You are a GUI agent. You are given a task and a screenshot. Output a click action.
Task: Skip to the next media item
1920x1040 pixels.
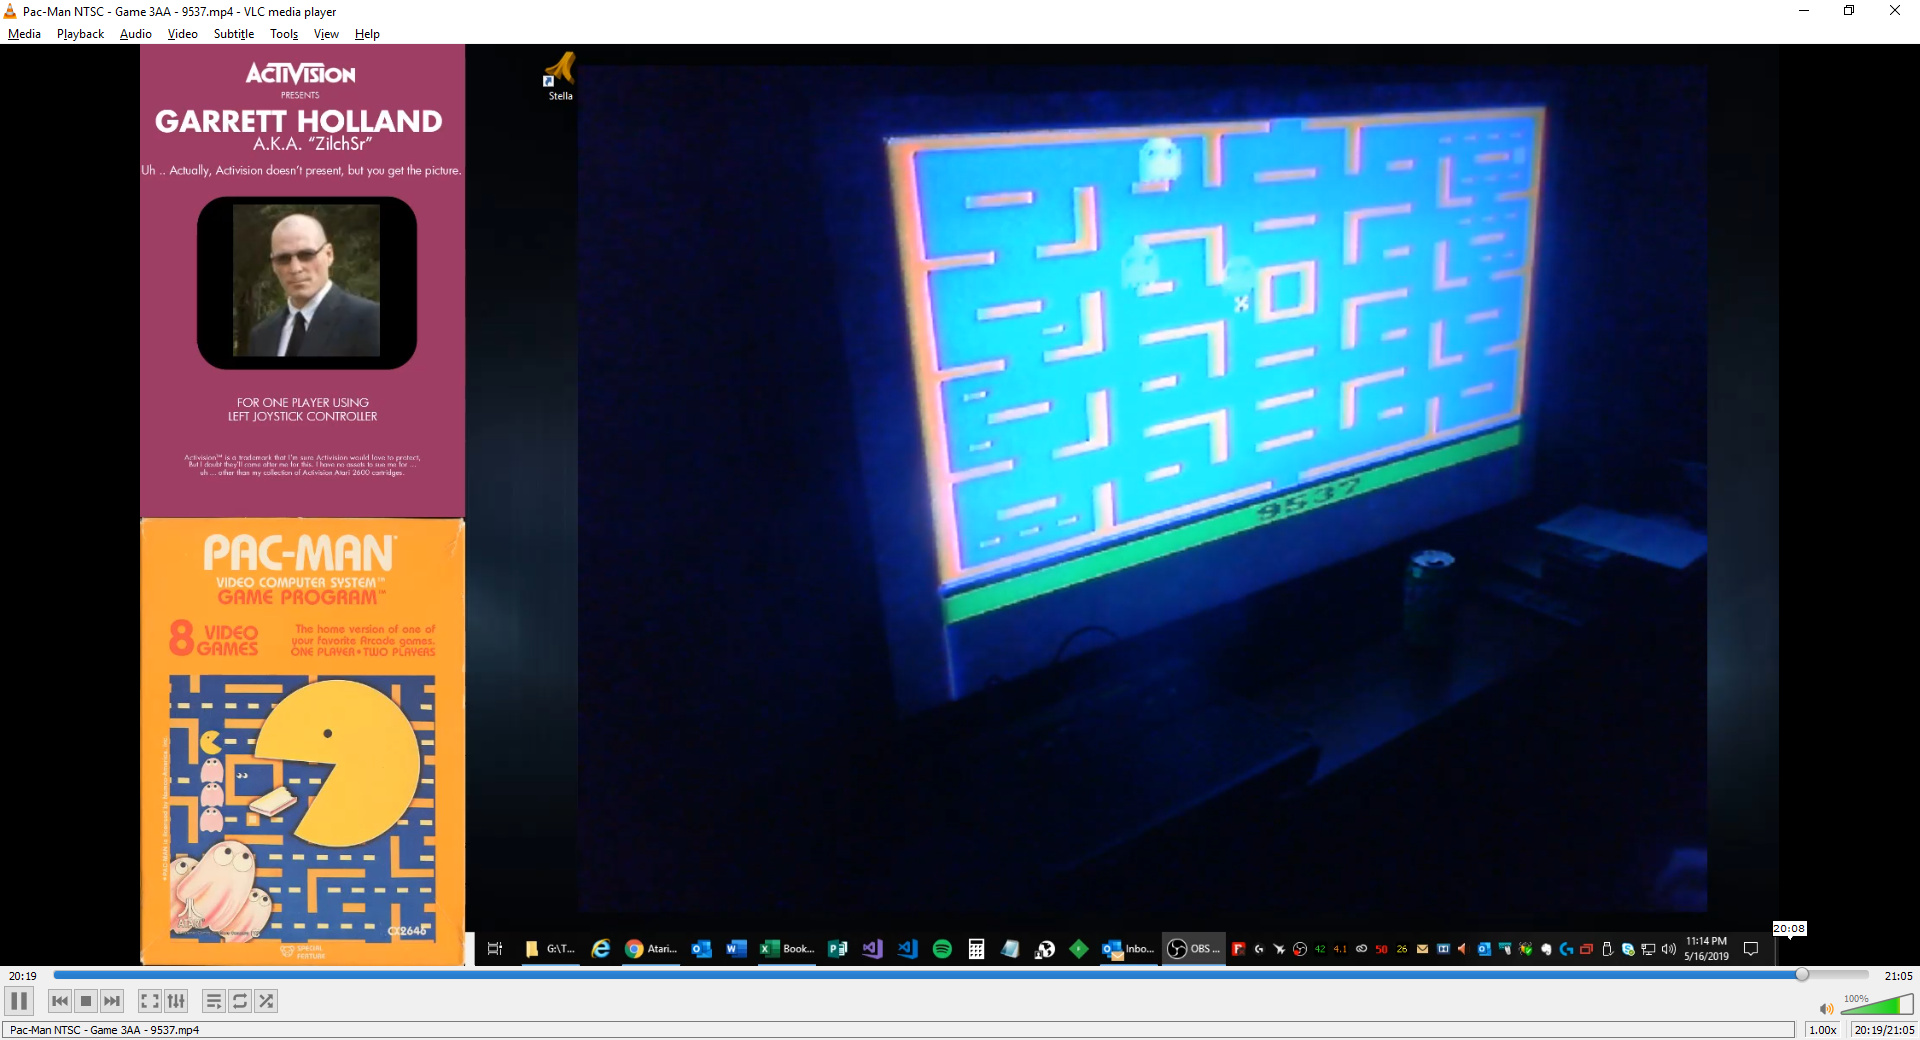112,1001
